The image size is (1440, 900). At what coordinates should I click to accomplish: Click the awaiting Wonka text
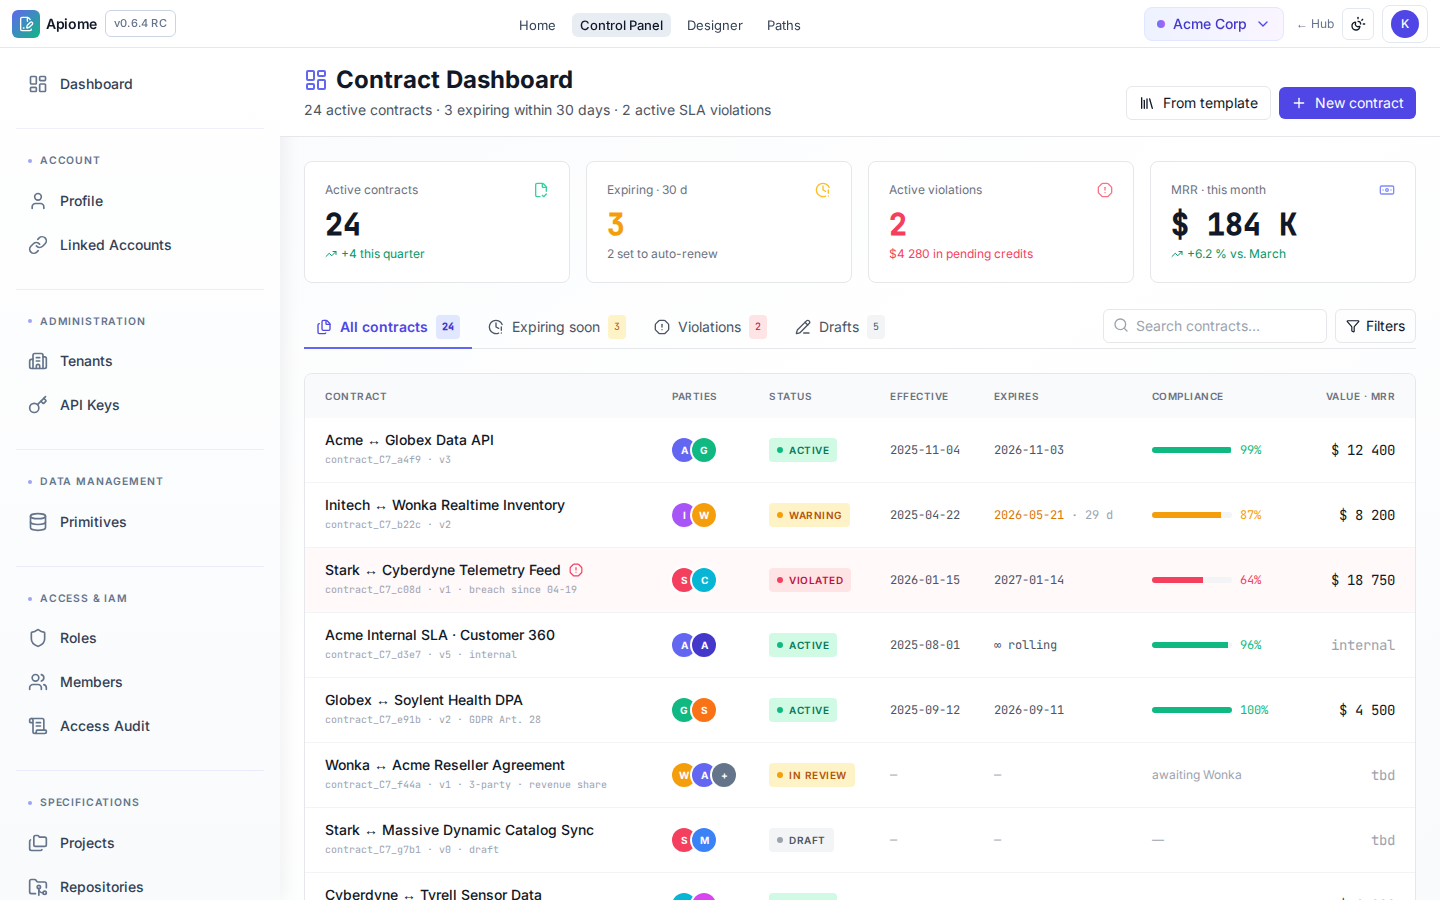(x=1196, y=775)
